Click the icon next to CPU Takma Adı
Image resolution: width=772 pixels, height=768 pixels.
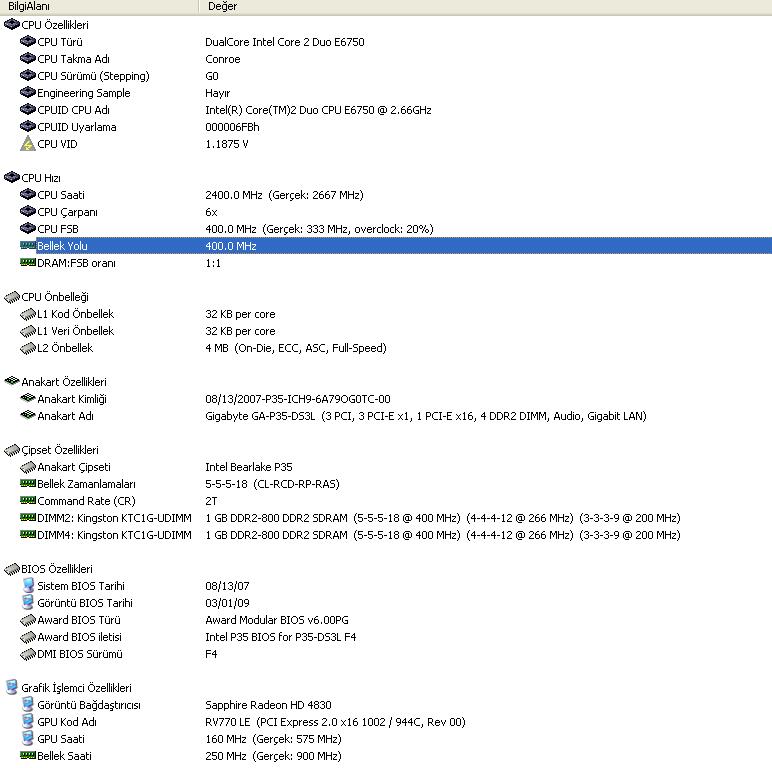point(28,59)
